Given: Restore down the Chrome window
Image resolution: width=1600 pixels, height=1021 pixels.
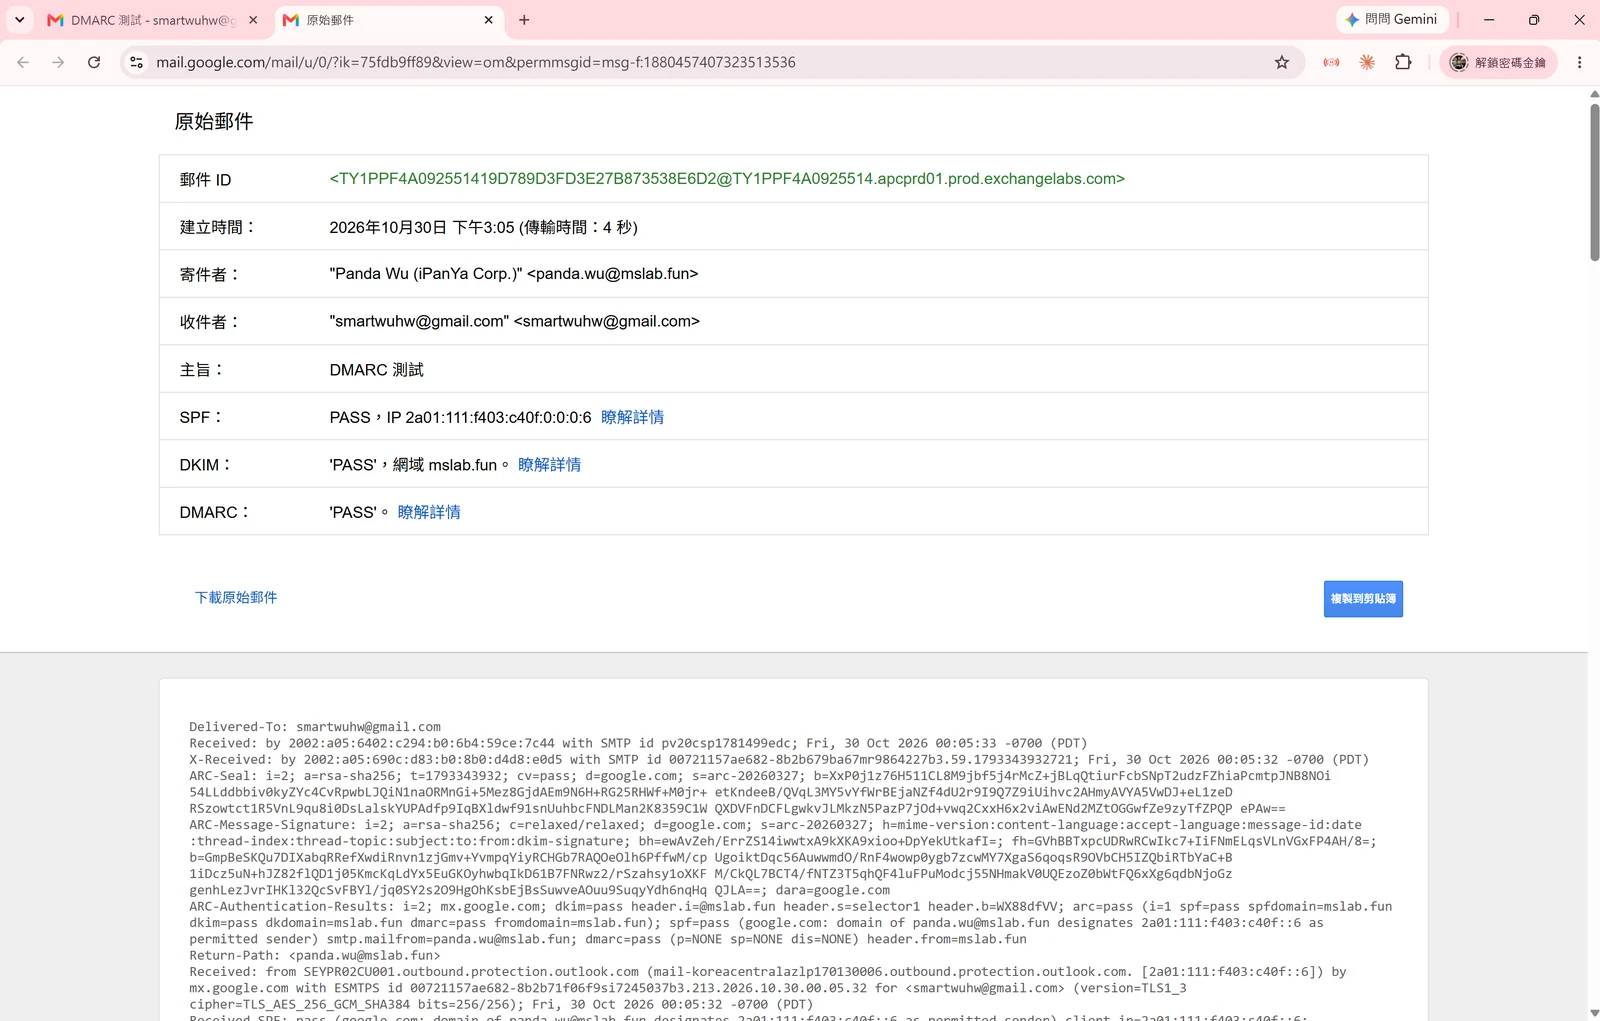Looking at the screenshot, I should 1534,20.
